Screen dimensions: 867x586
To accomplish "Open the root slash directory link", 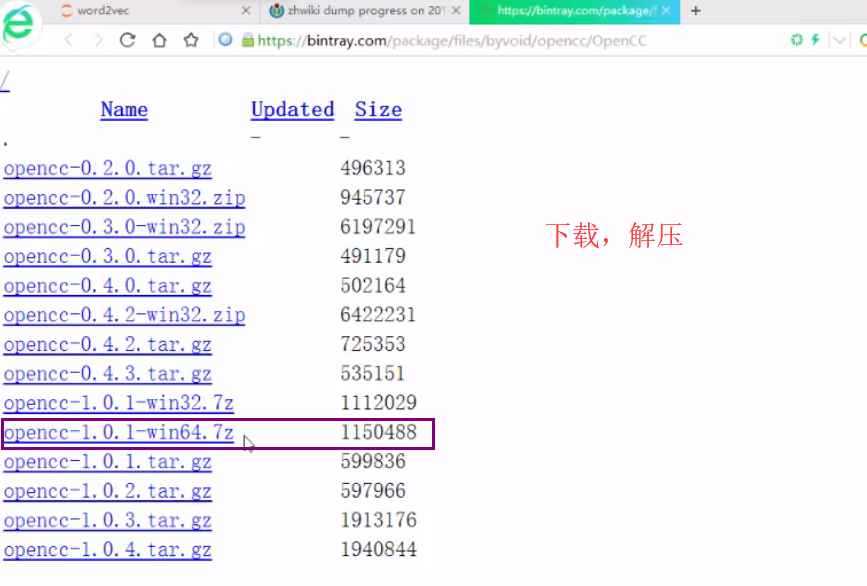I will [x=5, y=81].
